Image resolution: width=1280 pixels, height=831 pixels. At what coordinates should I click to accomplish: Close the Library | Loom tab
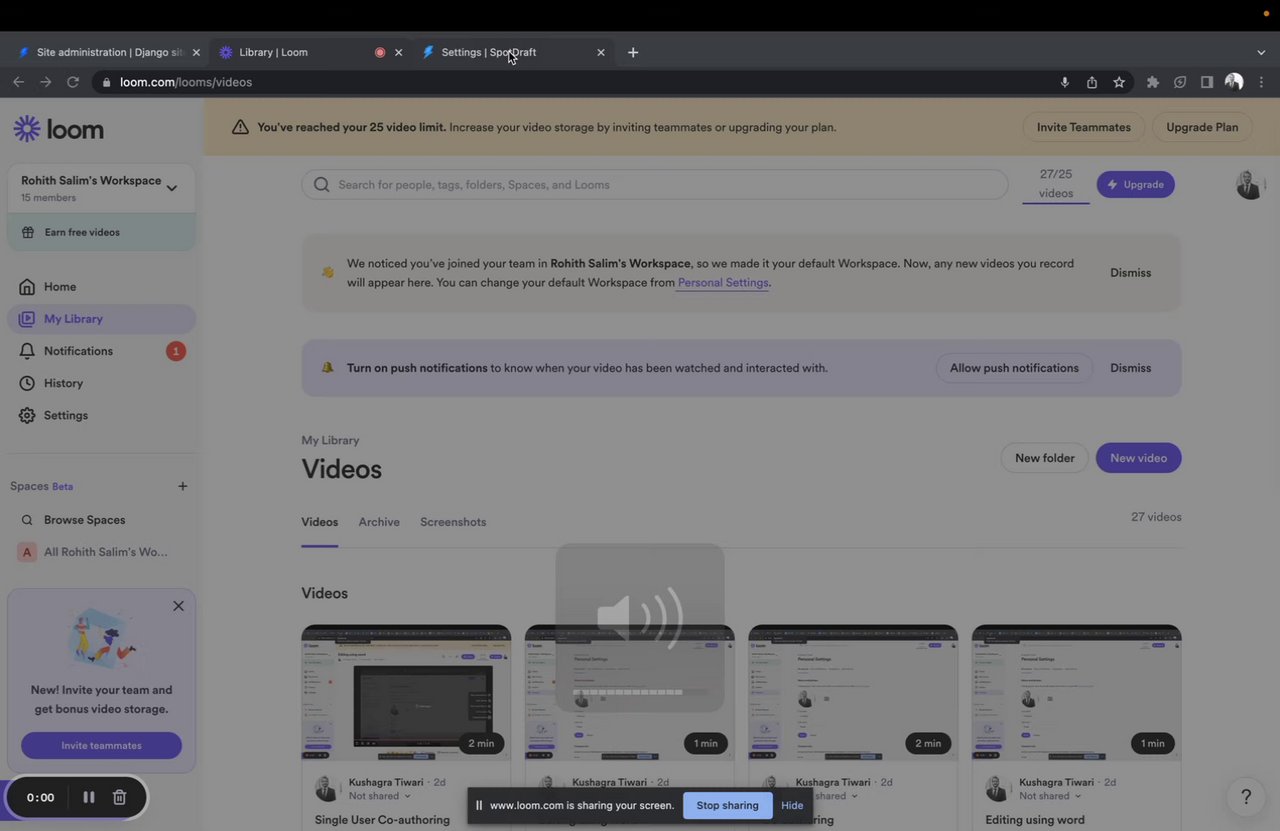(398, 52)
